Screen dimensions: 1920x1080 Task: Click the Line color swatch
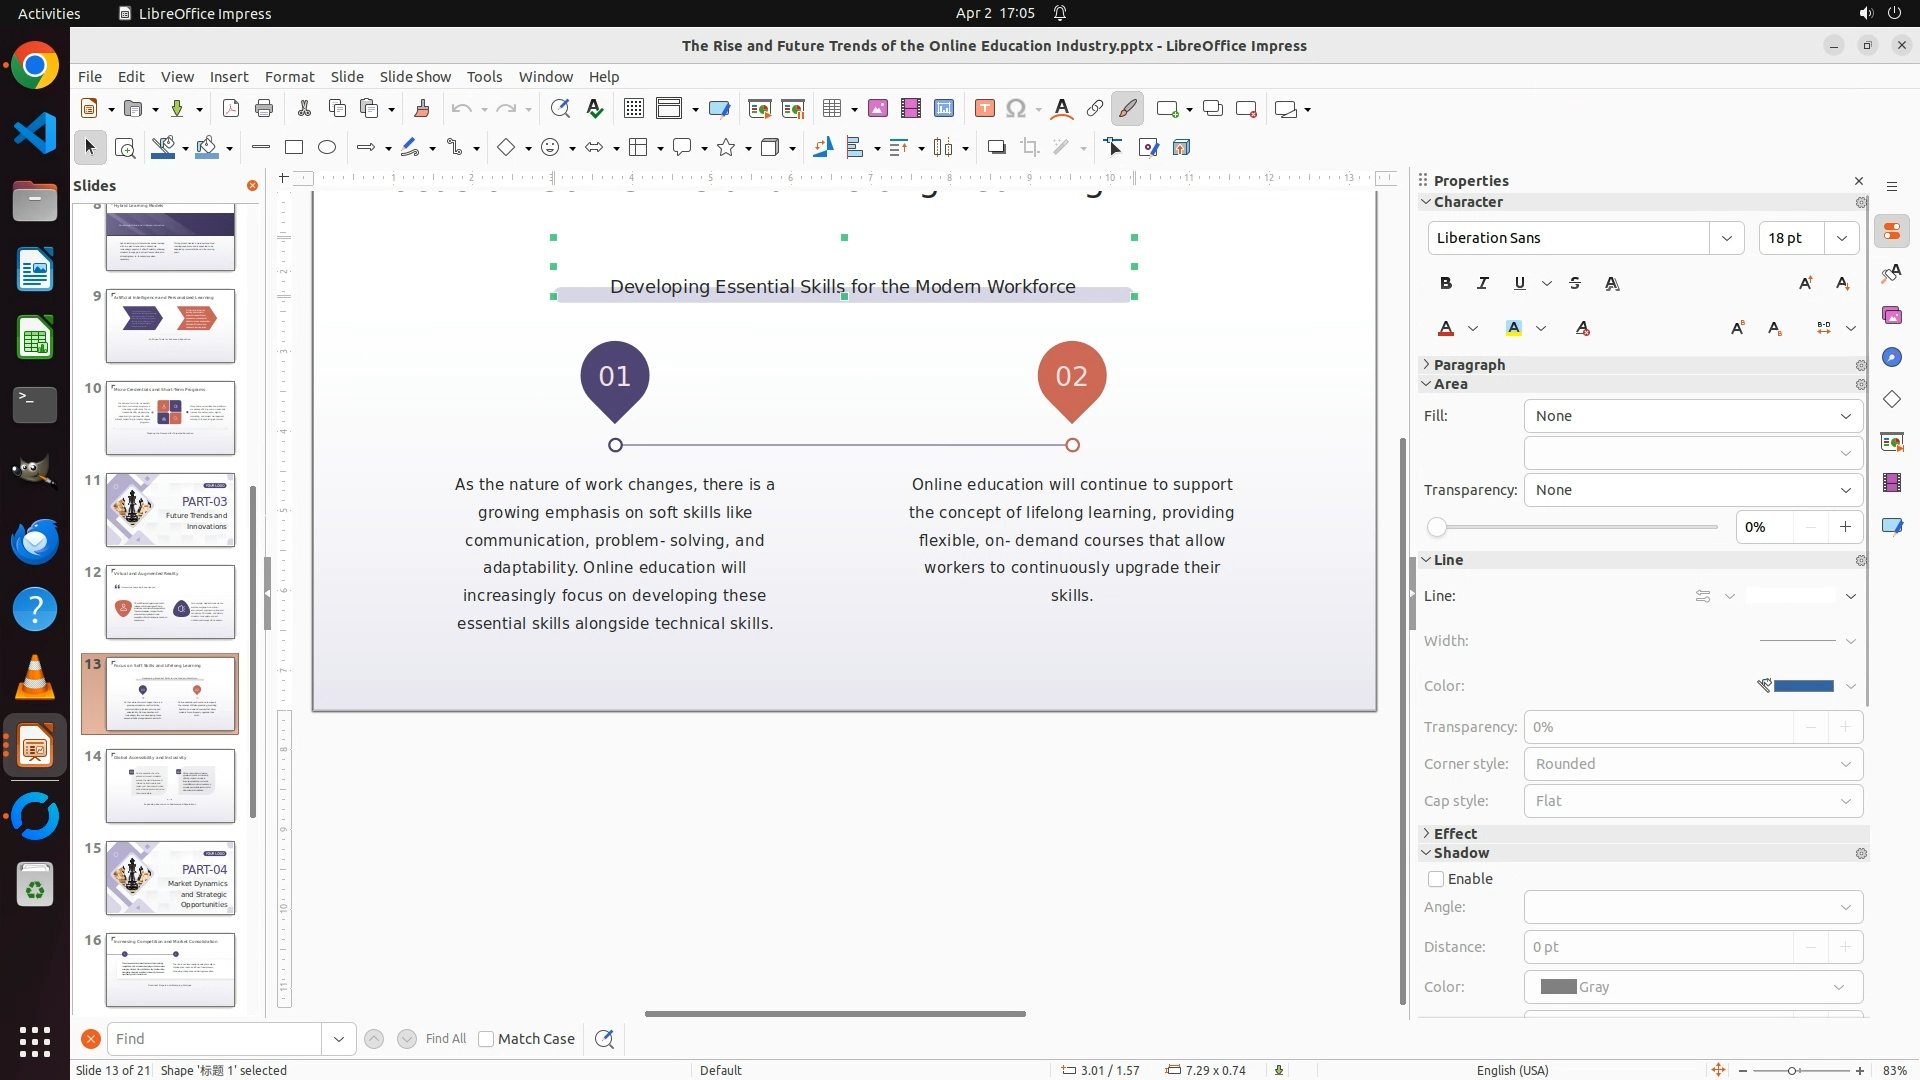click(1803, 686)
